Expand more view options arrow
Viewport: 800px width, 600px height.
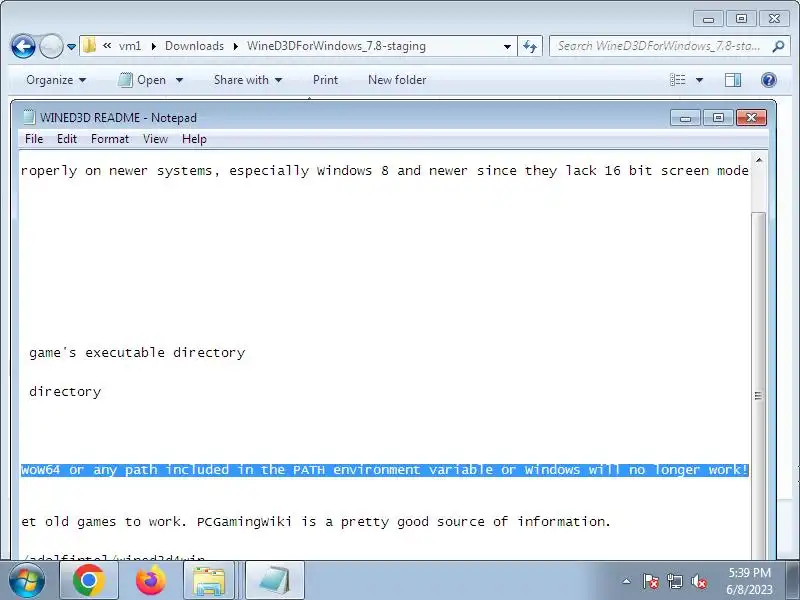[x=699, y=80]
